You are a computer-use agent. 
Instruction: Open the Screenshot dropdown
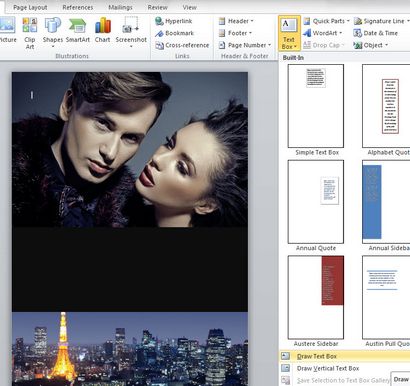click(x=131, y=46)
